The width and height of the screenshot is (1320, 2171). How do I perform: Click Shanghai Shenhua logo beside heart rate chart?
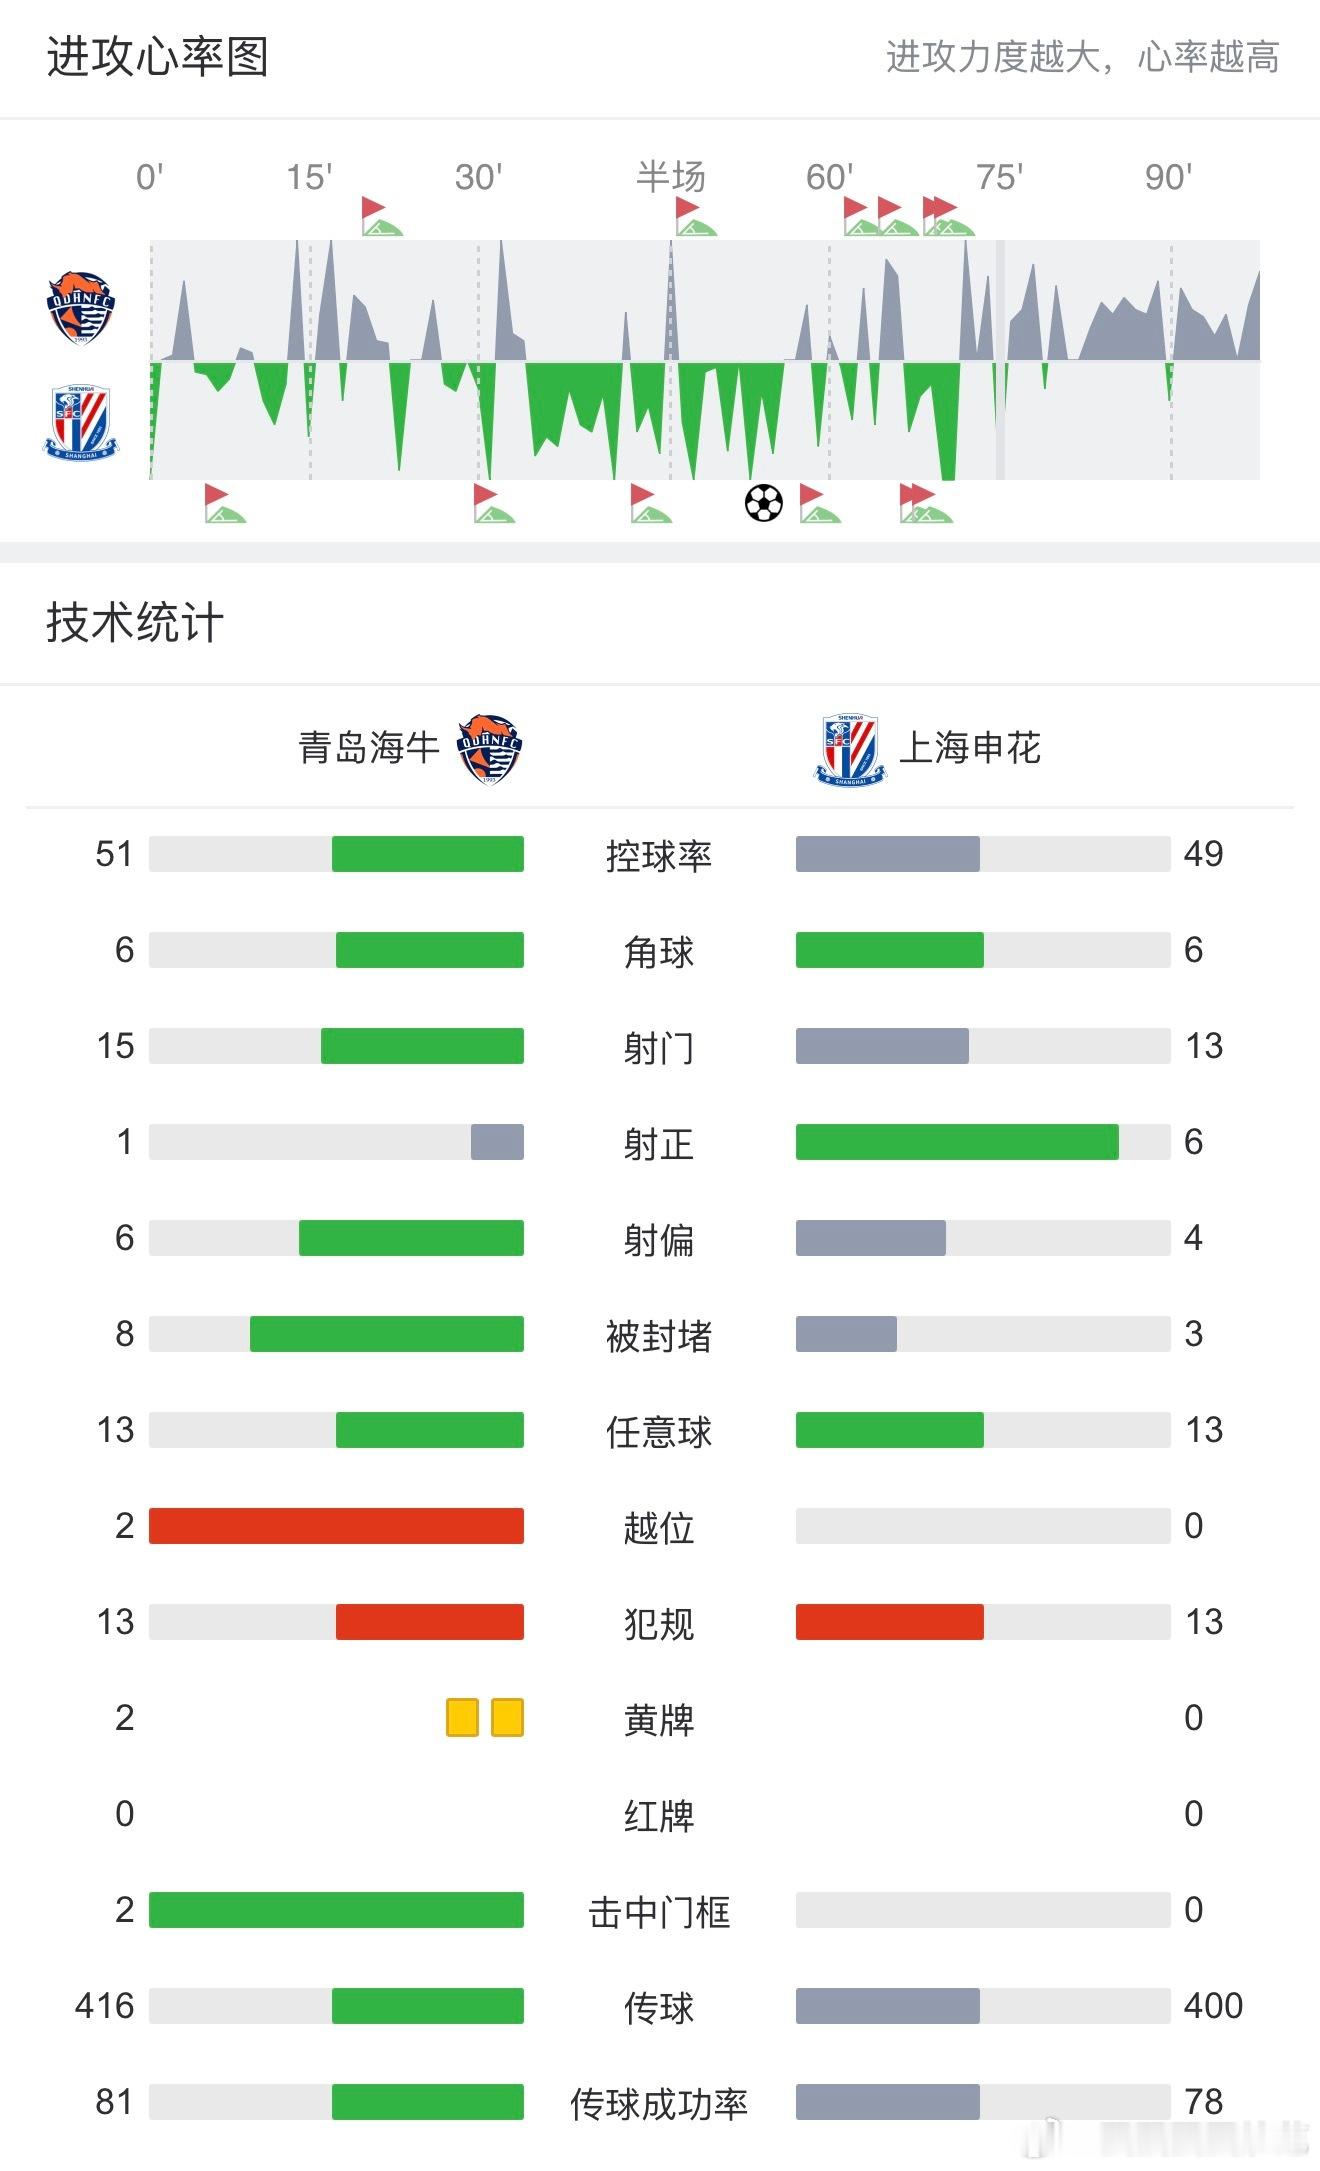pos(81,423)
